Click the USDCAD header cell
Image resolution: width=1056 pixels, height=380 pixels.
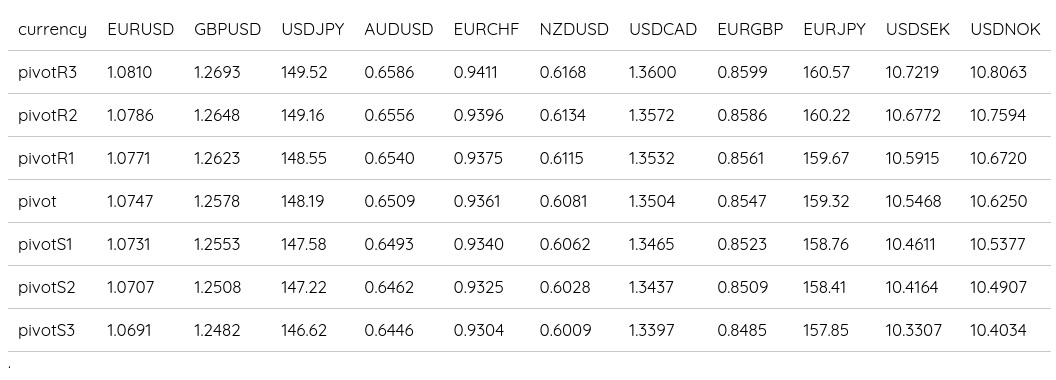(x=663, y=30)
